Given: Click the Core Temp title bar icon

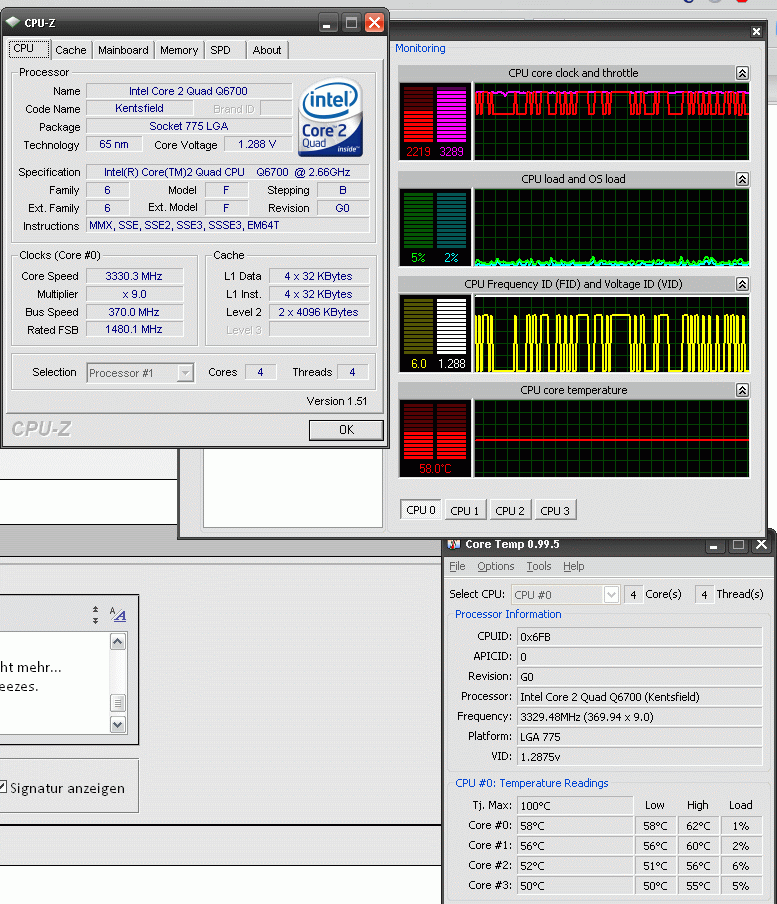Looking at the screenshot, I should pyautogui.click(x=454, y=544).
